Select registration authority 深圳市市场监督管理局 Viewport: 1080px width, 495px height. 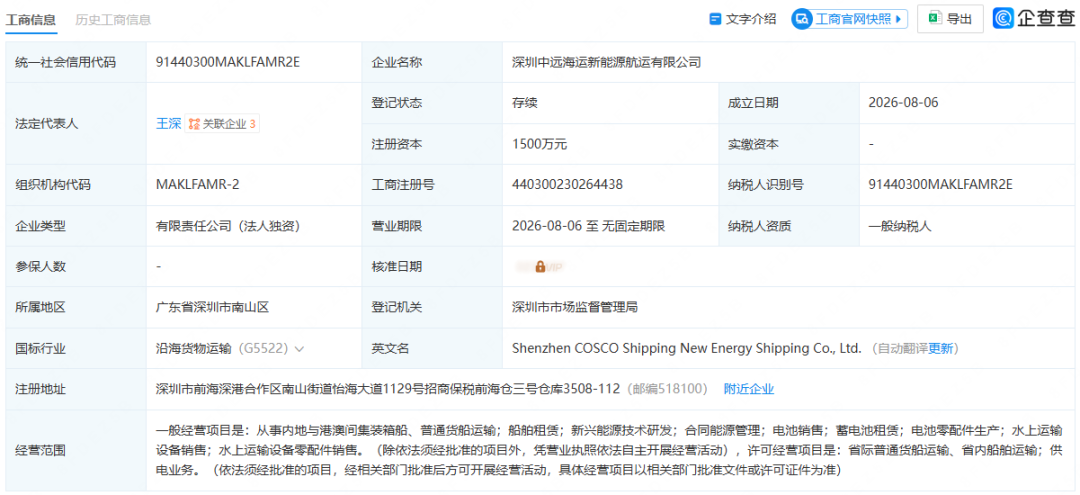pyautogui.click(x=574, y=308)
